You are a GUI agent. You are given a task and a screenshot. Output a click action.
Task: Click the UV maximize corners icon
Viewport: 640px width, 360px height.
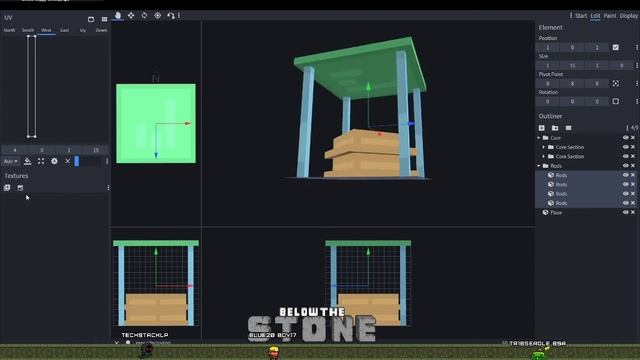(x=41, y=161)
